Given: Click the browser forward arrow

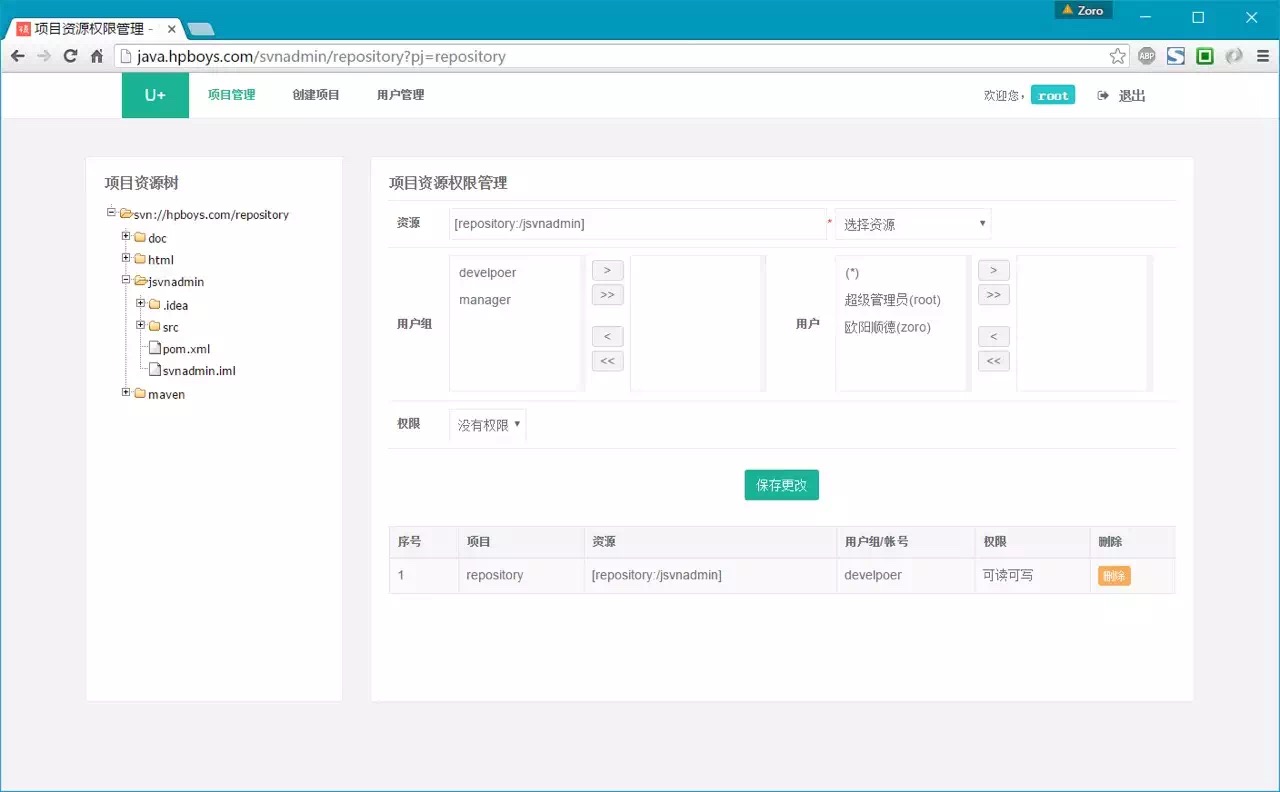Looking at the screenshot, I should click(x=44, y=56).
